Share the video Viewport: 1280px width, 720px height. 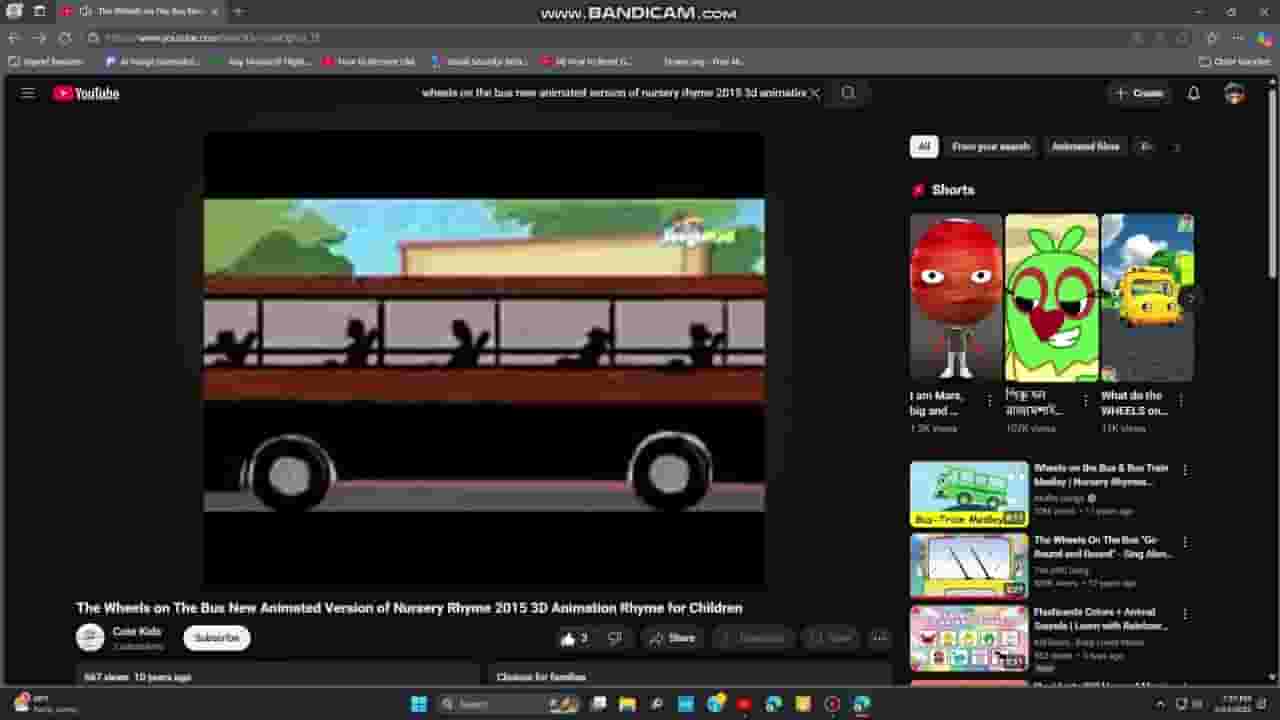[672, 638]
